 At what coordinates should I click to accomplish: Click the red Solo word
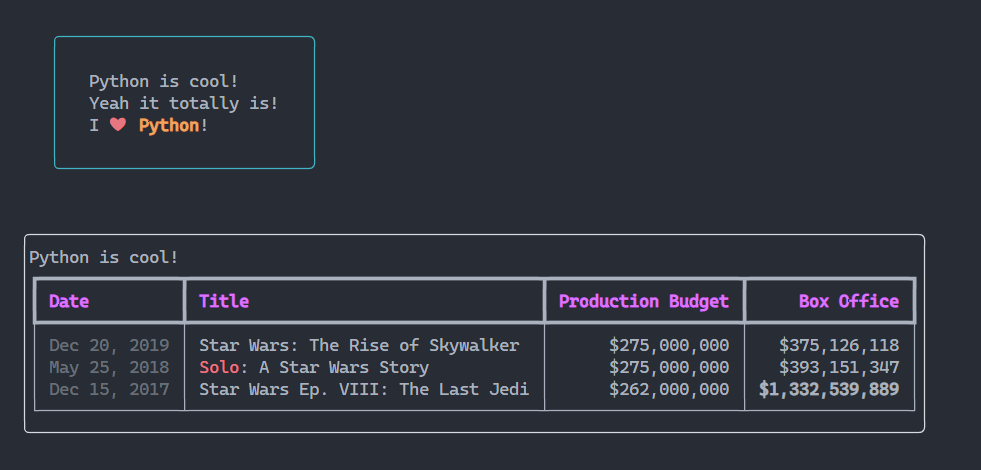(219, 367)
